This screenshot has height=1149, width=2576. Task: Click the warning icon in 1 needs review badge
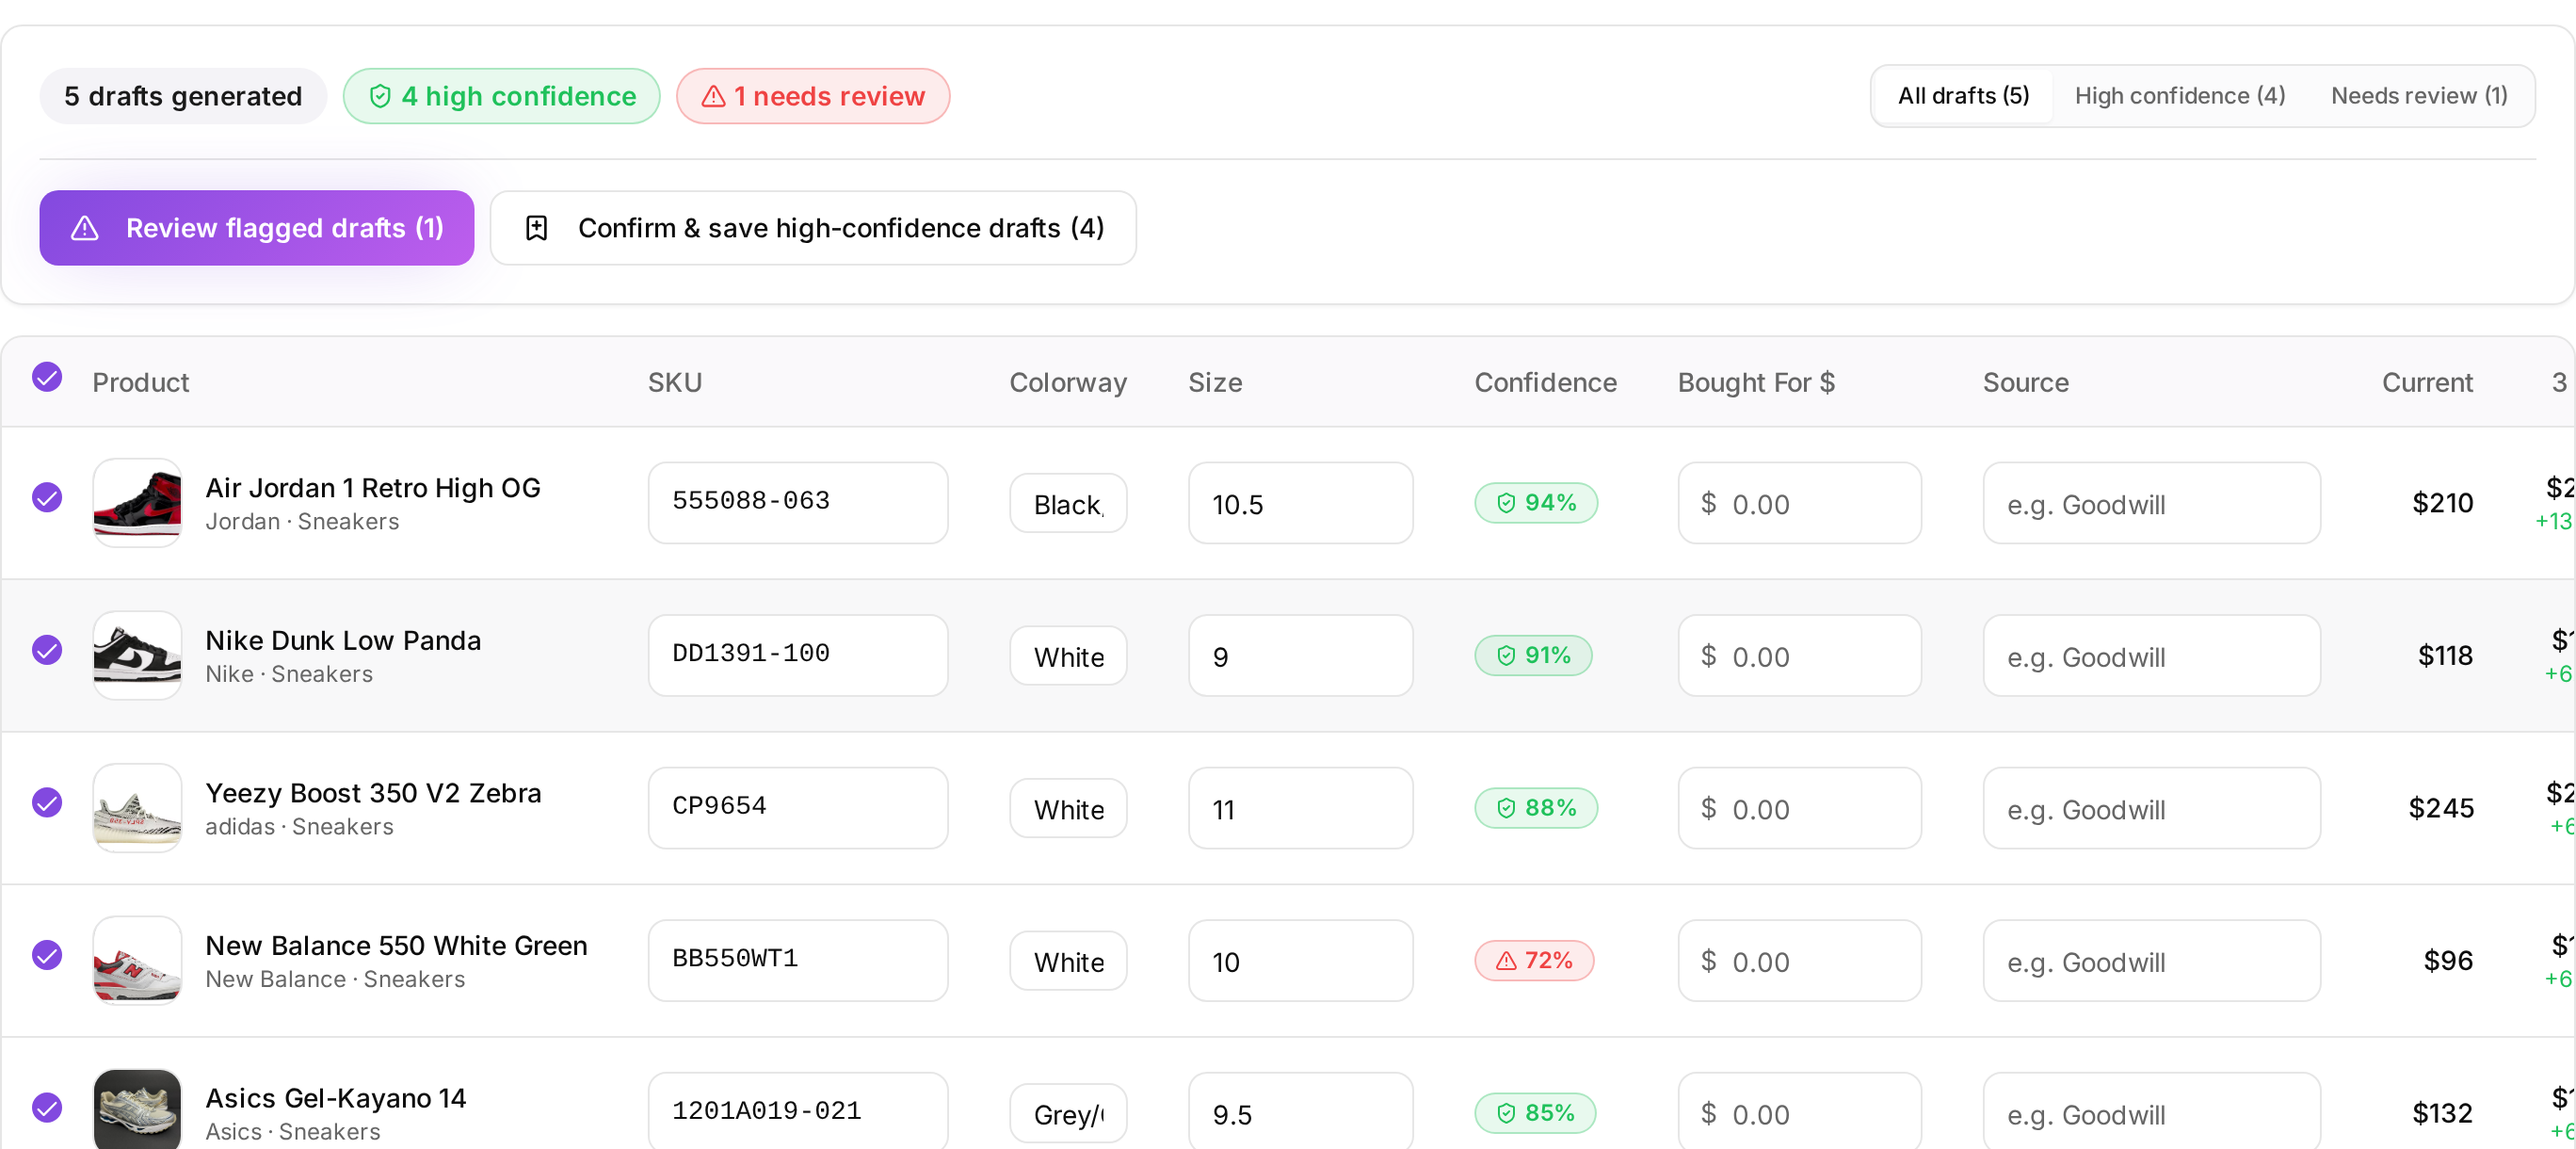[713, 96]
